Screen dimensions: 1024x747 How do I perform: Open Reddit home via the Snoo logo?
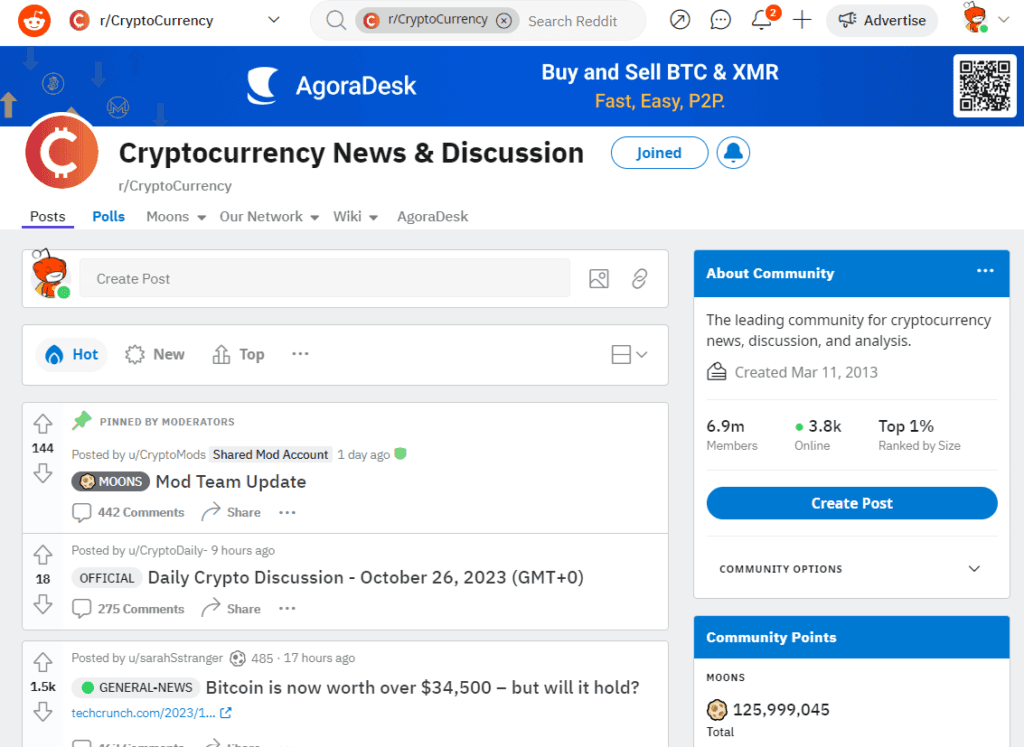coord(34,21)
